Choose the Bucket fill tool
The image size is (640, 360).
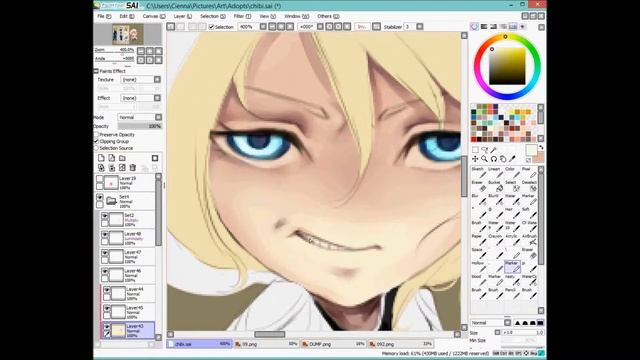point(496,186)
